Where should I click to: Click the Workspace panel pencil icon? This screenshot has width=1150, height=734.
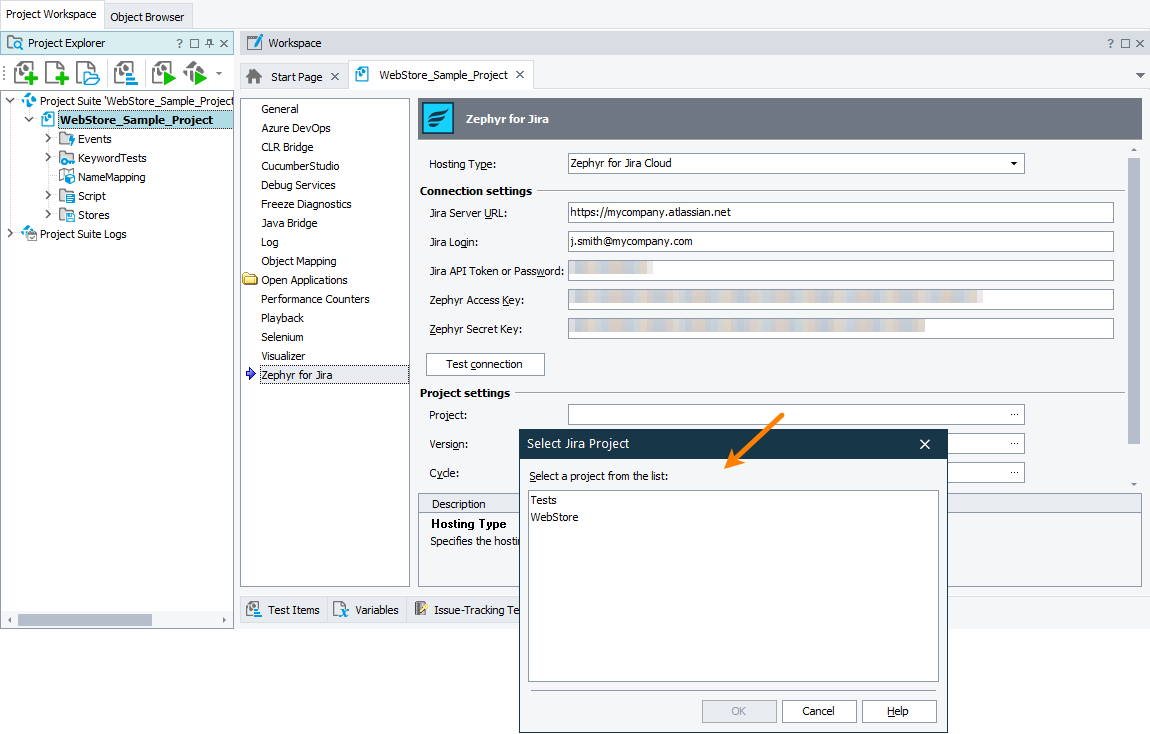point(254,43)
